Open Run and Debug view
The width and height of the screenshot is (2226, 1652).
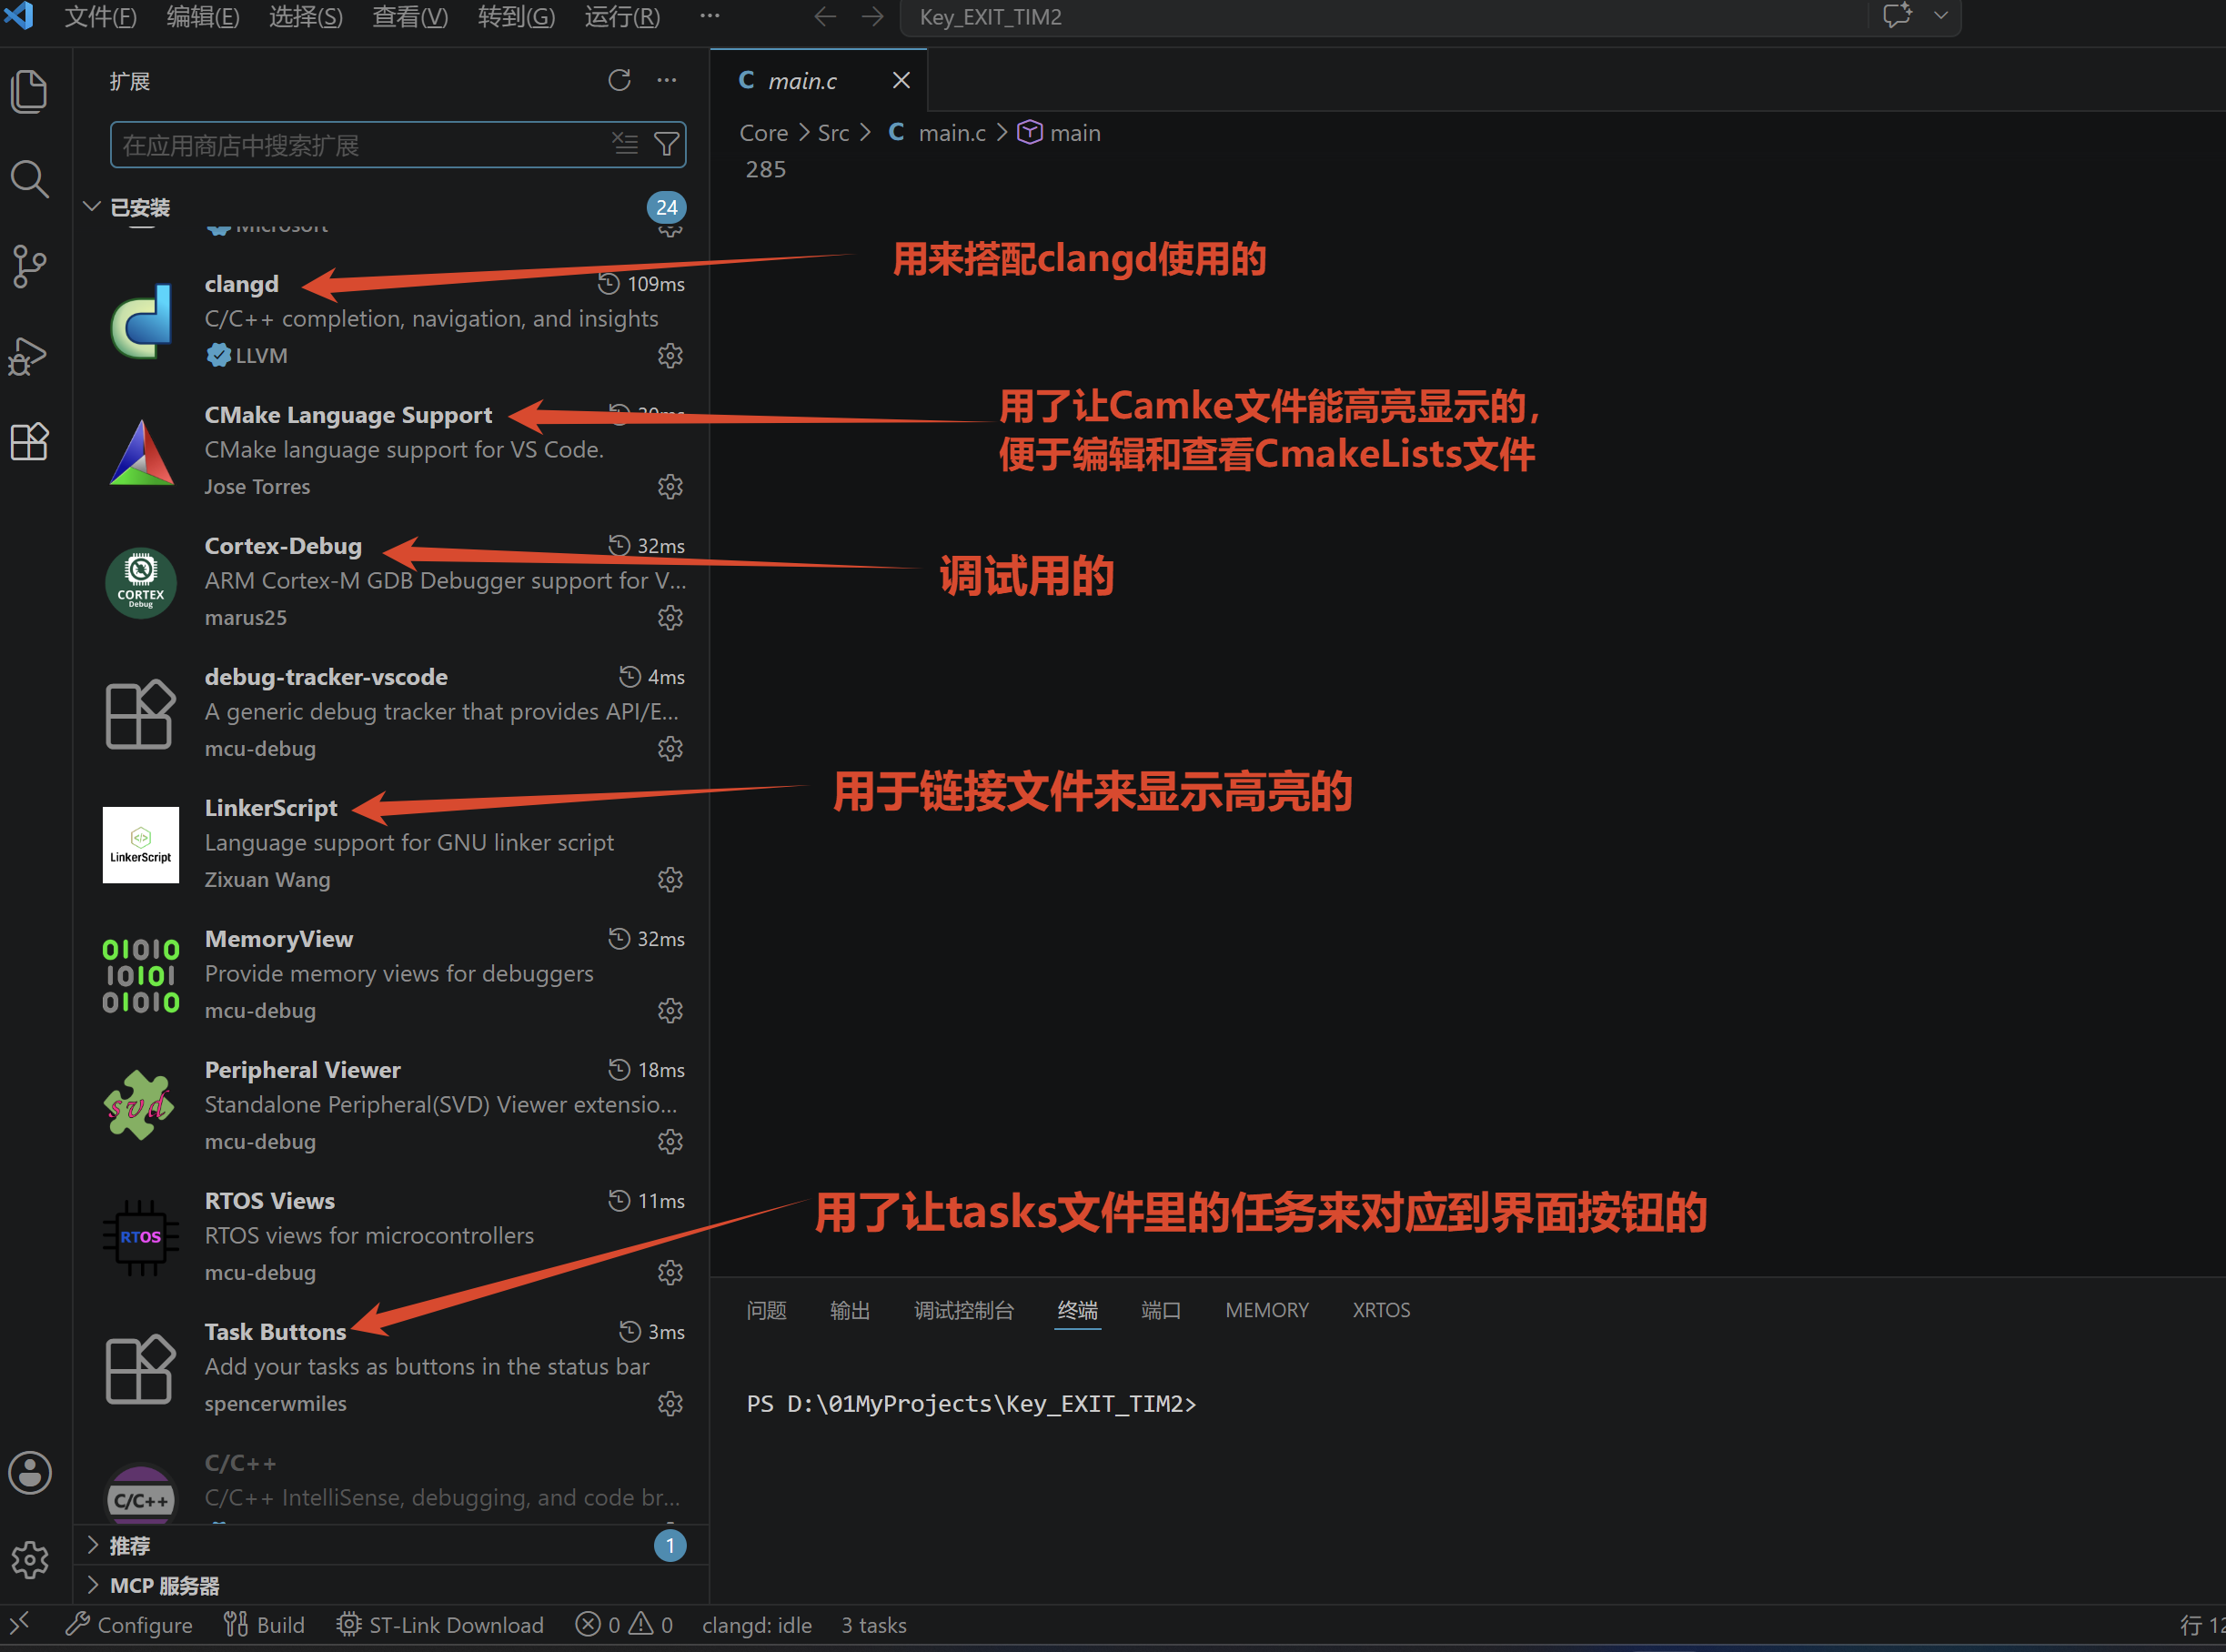tap(29, 355)
